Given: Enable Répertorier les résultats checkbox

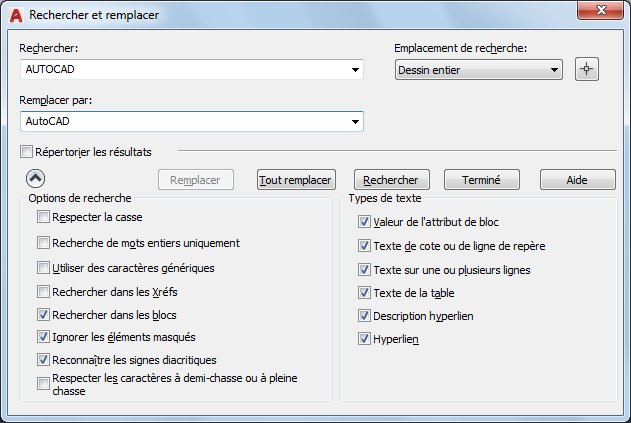Looking at the screenshot, I should [27, 152].
